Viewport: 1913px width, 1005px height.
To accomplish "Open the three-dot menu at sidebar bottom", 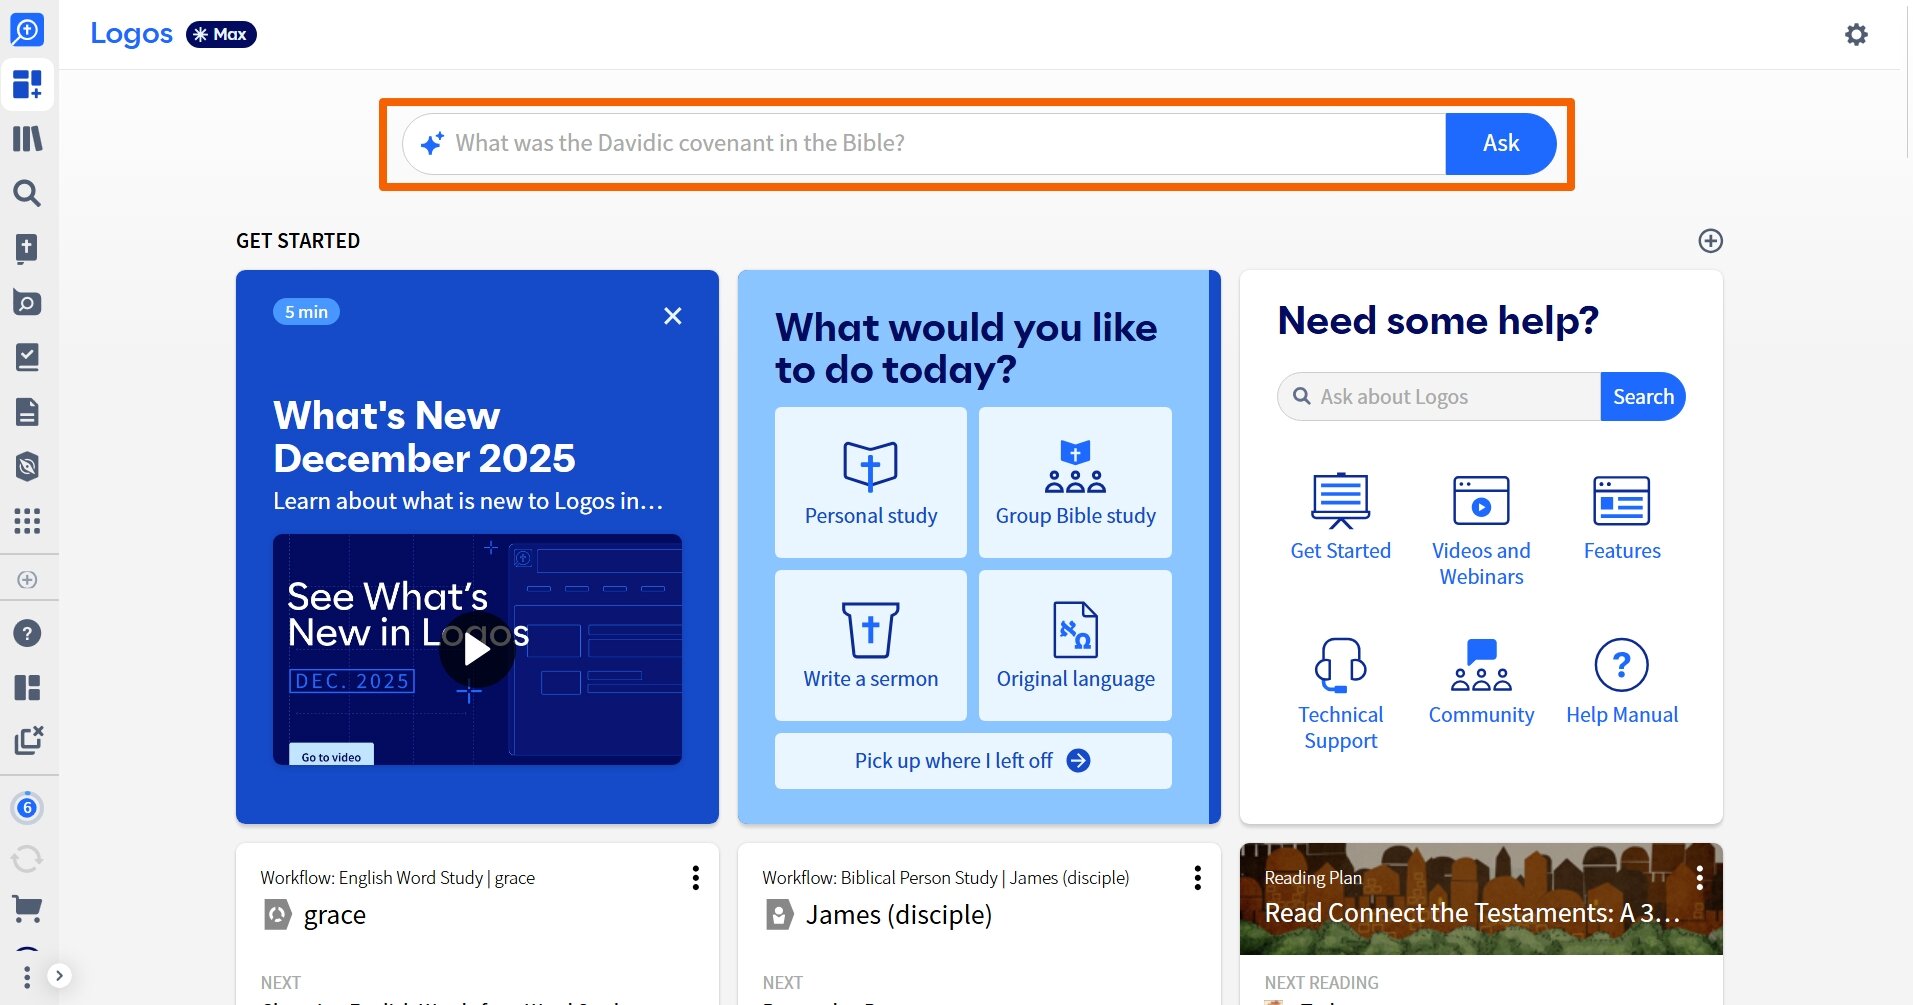I will pos(26,976).
